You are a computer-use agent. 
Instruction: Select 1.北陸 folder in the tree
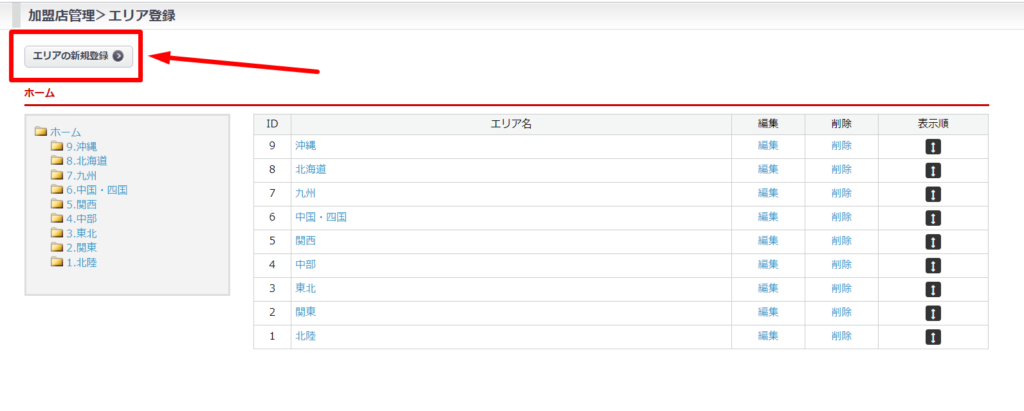click(81, 262)
